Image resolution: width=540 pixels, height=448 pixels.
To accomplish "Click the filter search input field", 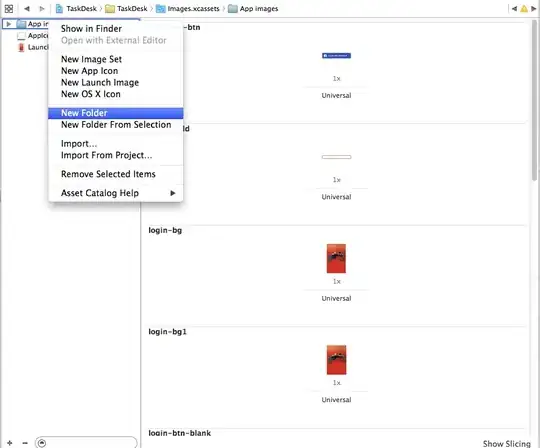I will coord(86,443).
